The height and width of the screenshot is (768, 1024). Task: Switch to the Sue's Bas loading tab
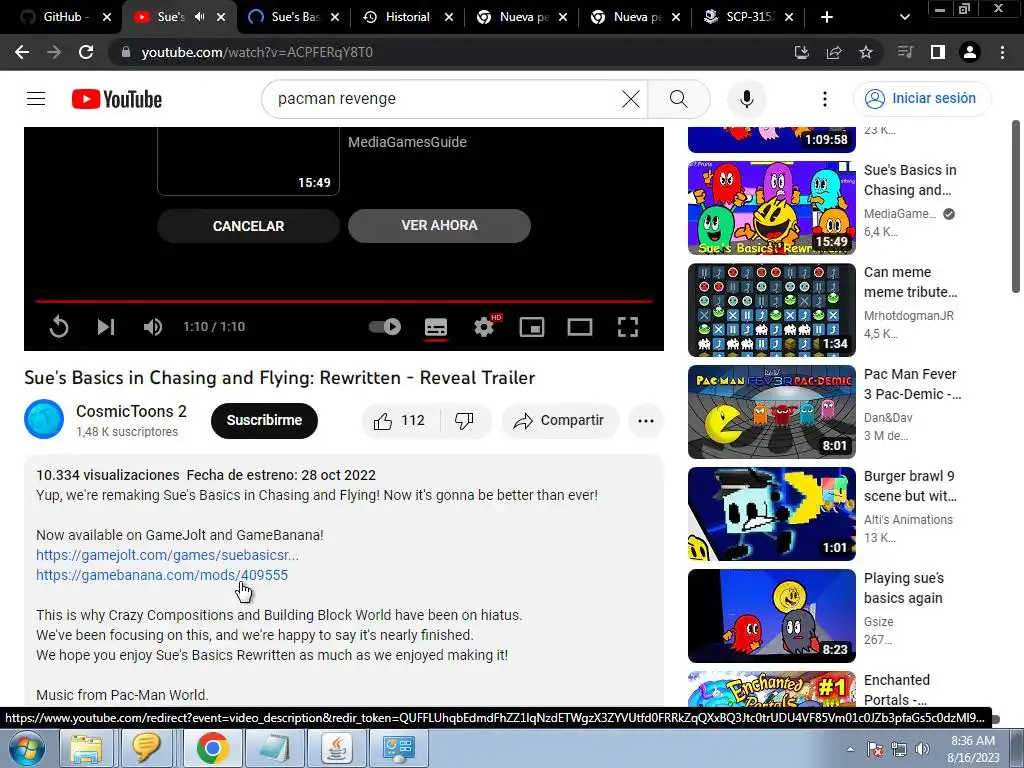point(295,17)
